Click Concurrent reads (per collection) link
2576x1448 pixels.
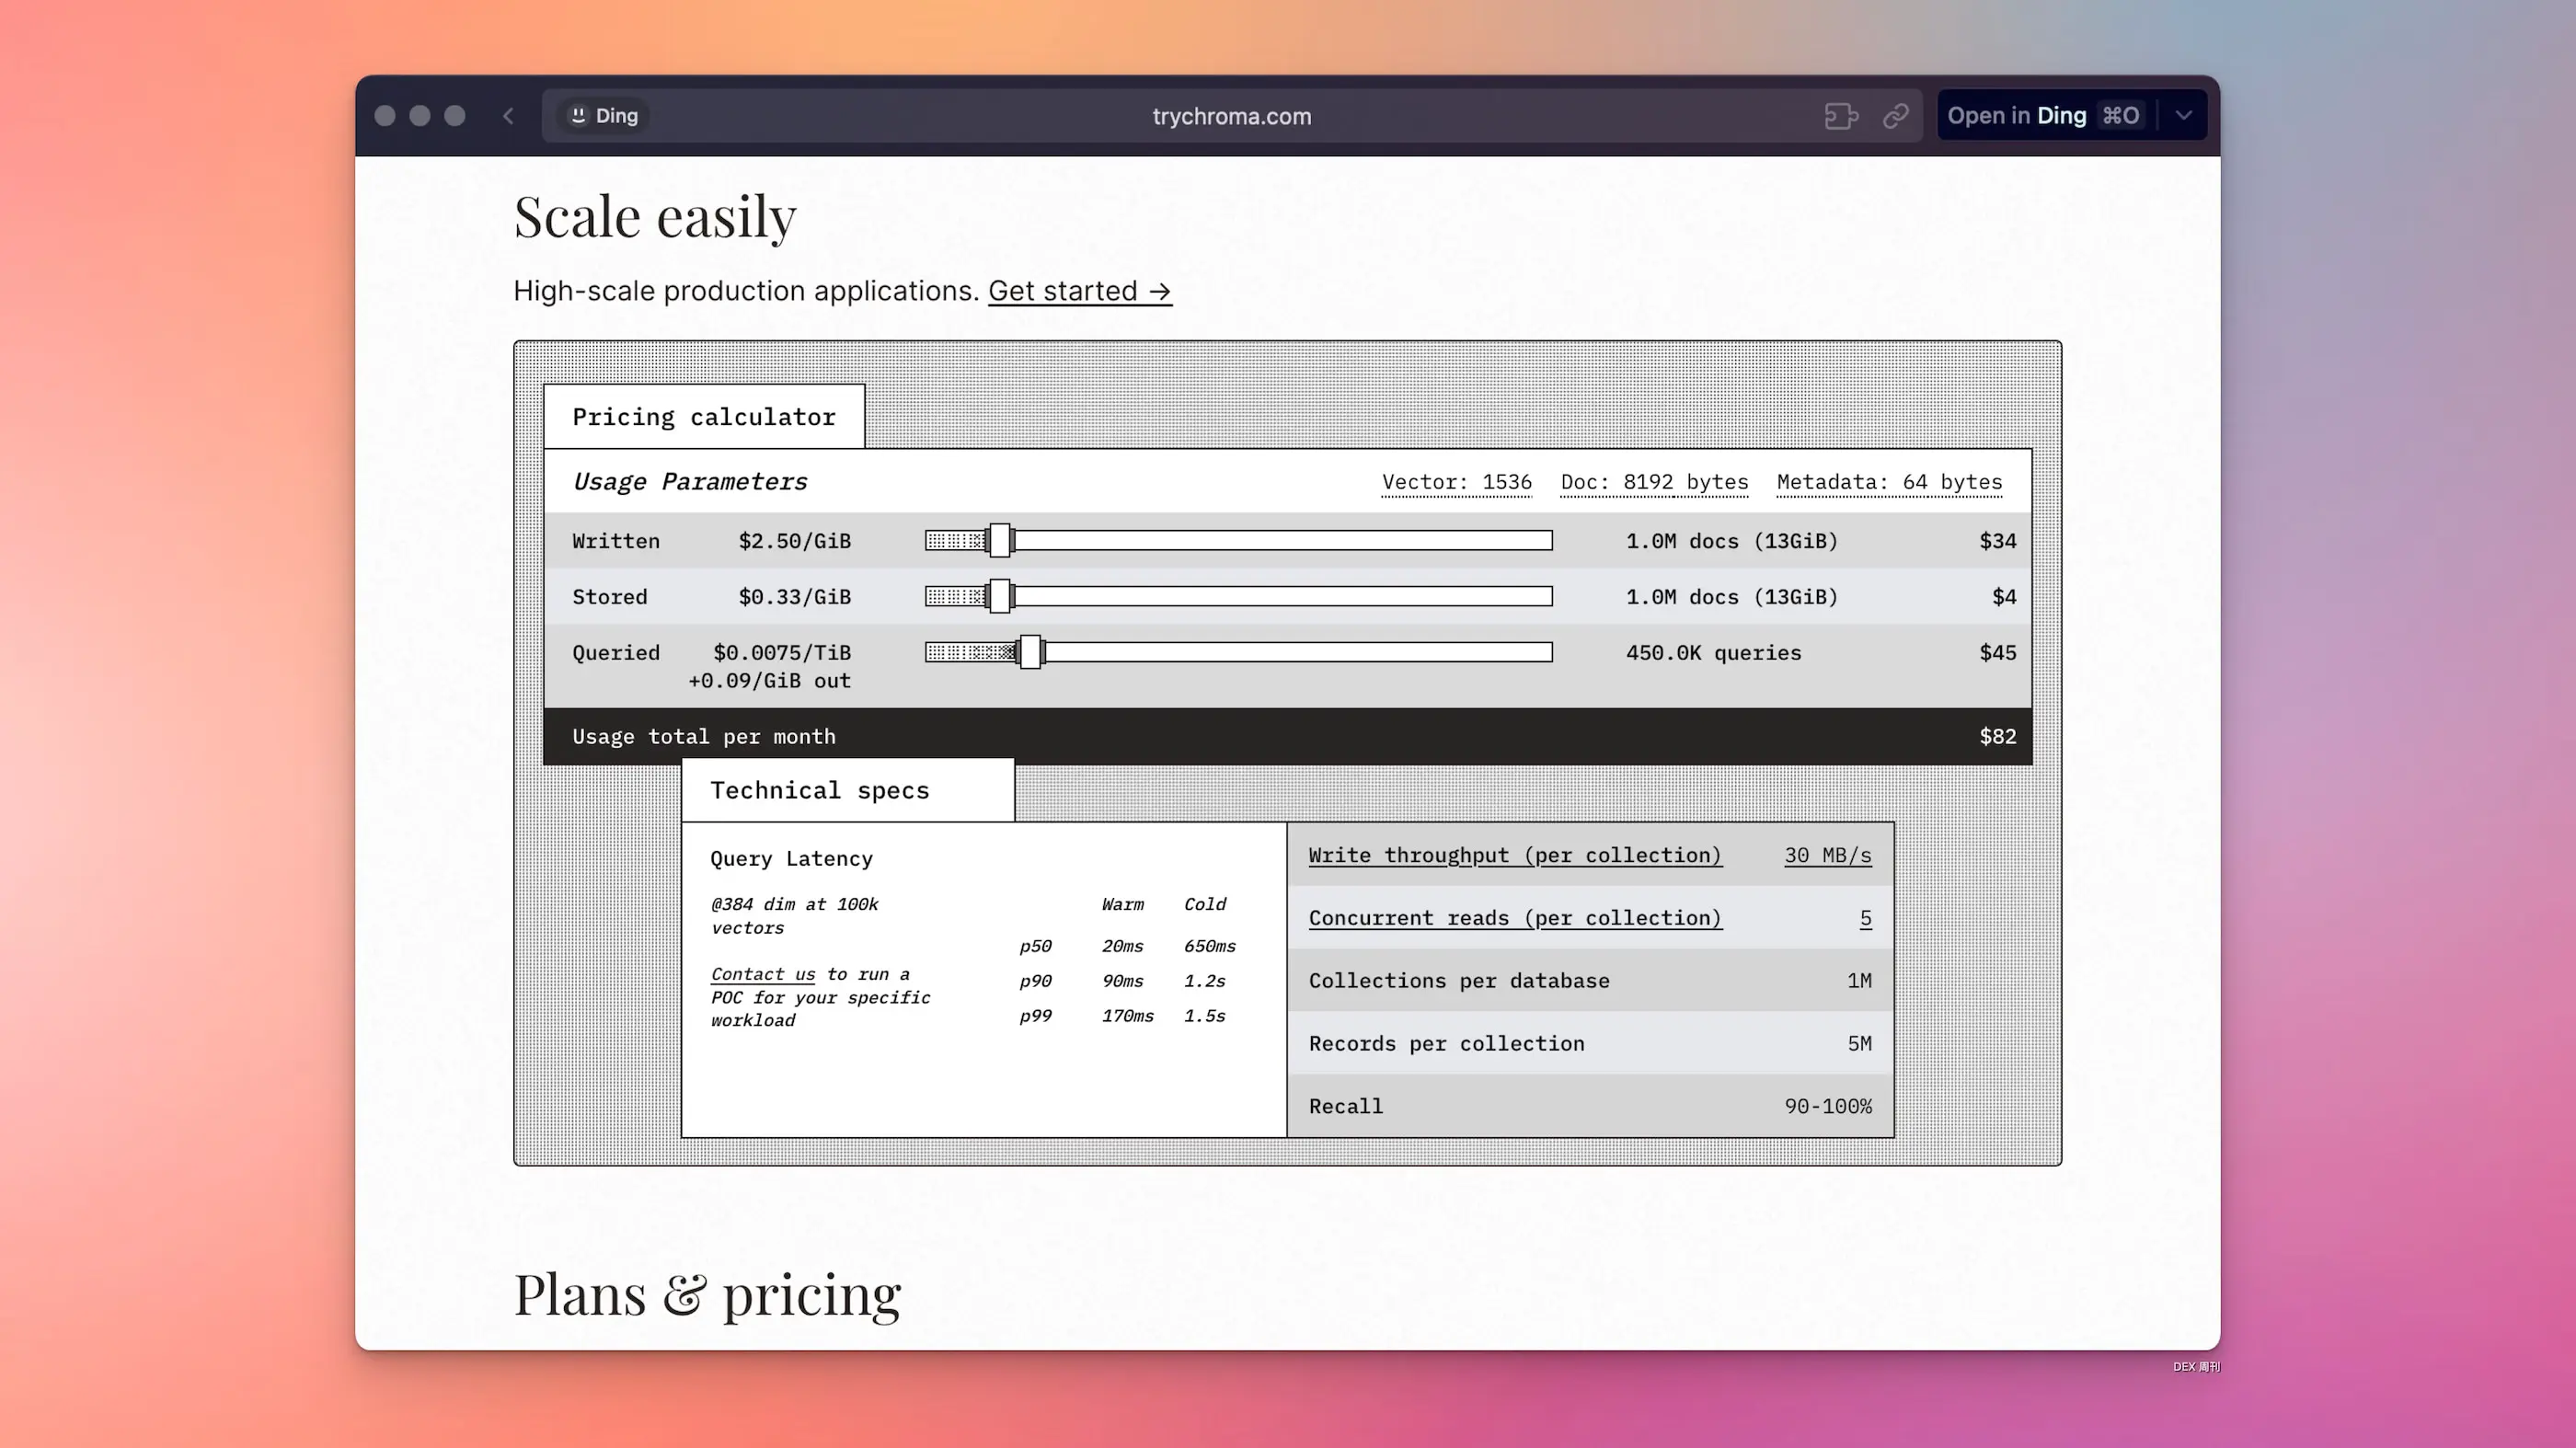click(x=1514, y=918)
